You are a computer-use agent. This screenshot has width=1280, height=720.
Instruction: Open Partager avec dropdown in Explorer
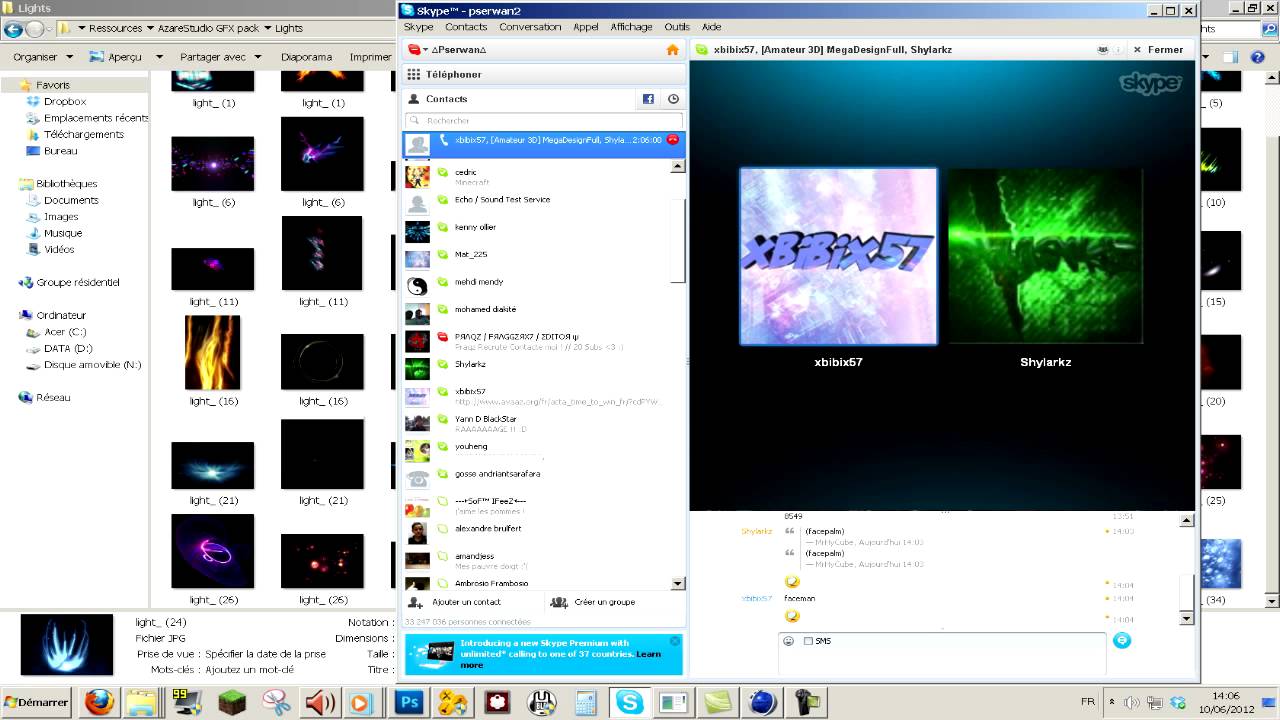click(219, 57)
